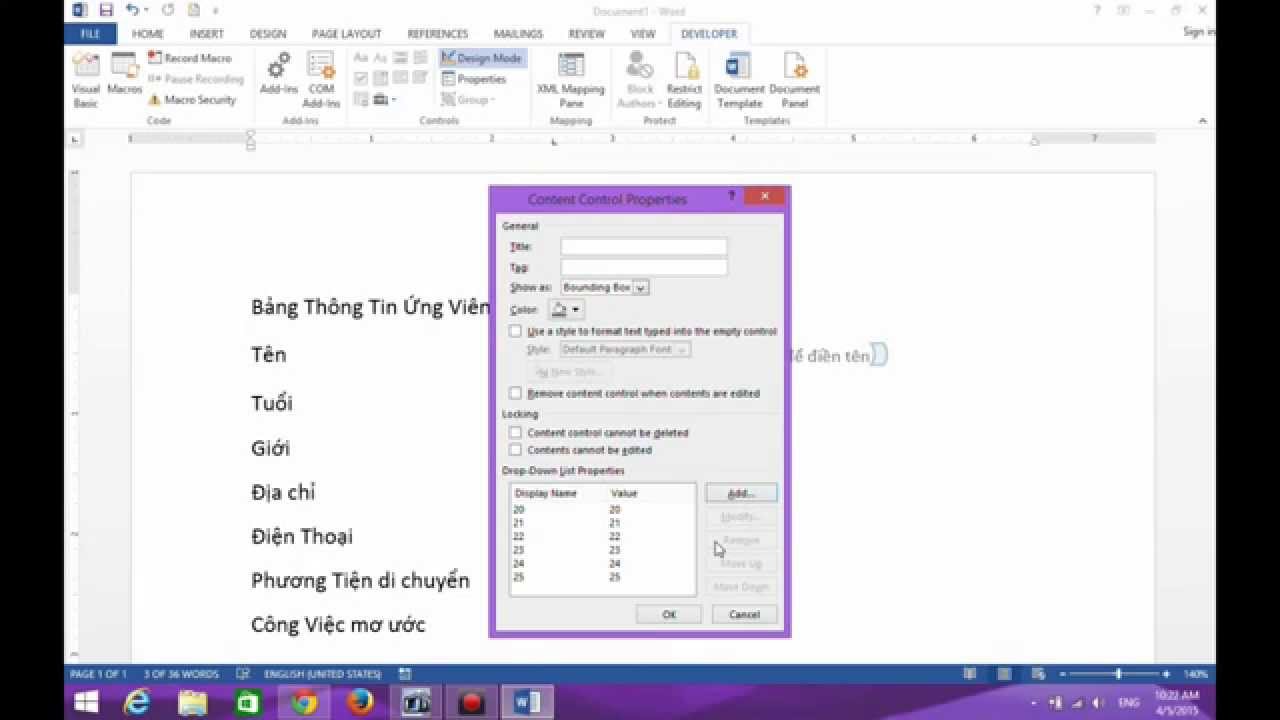Screen dimensions: 1280x720
Task: Check Contents cannot be edited
Action: coord(515,450)
